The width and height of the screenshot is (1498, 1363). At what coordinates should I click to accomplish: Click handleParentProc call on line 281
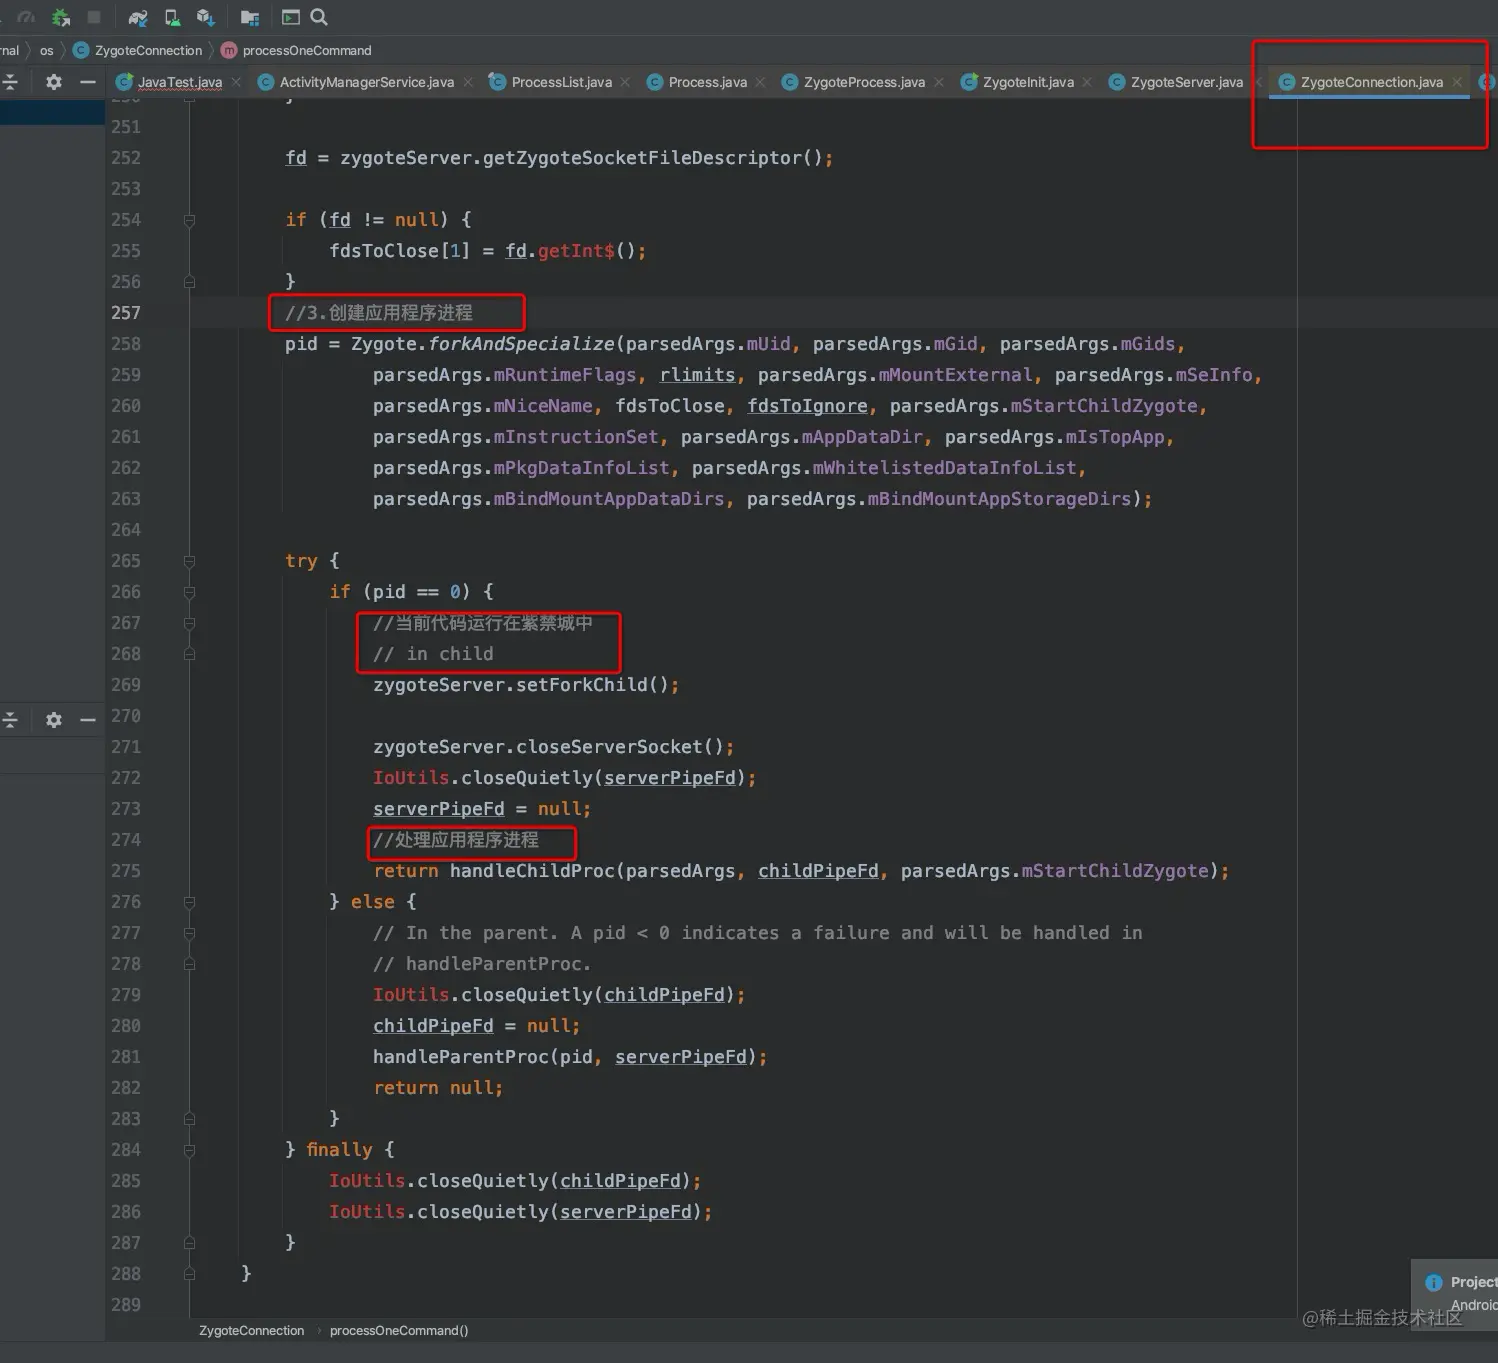tap(461, 1057)
